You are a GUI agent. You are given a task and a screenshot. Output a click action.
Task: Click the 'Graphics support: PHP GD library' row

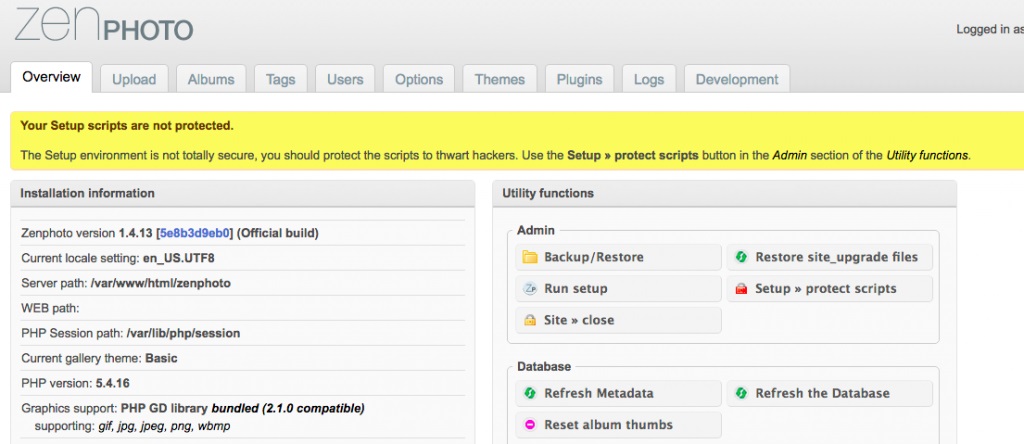point(243,417)
